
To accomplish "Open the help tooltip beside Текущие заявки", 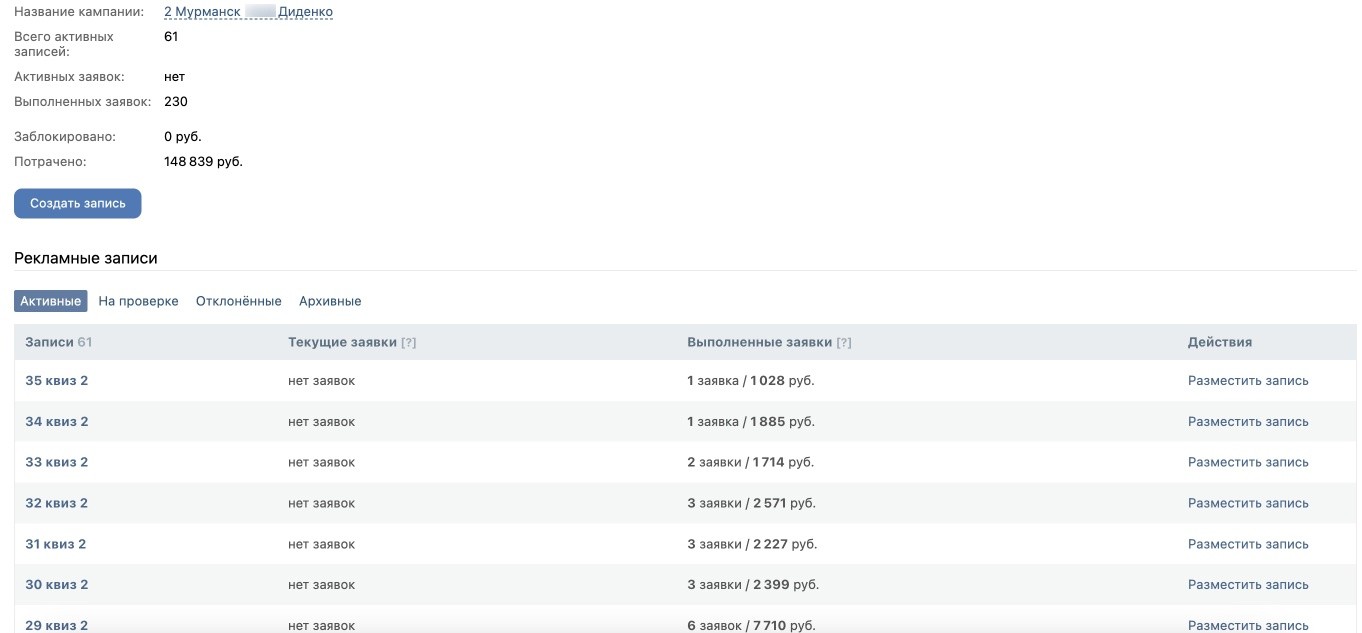I will 408,342.
